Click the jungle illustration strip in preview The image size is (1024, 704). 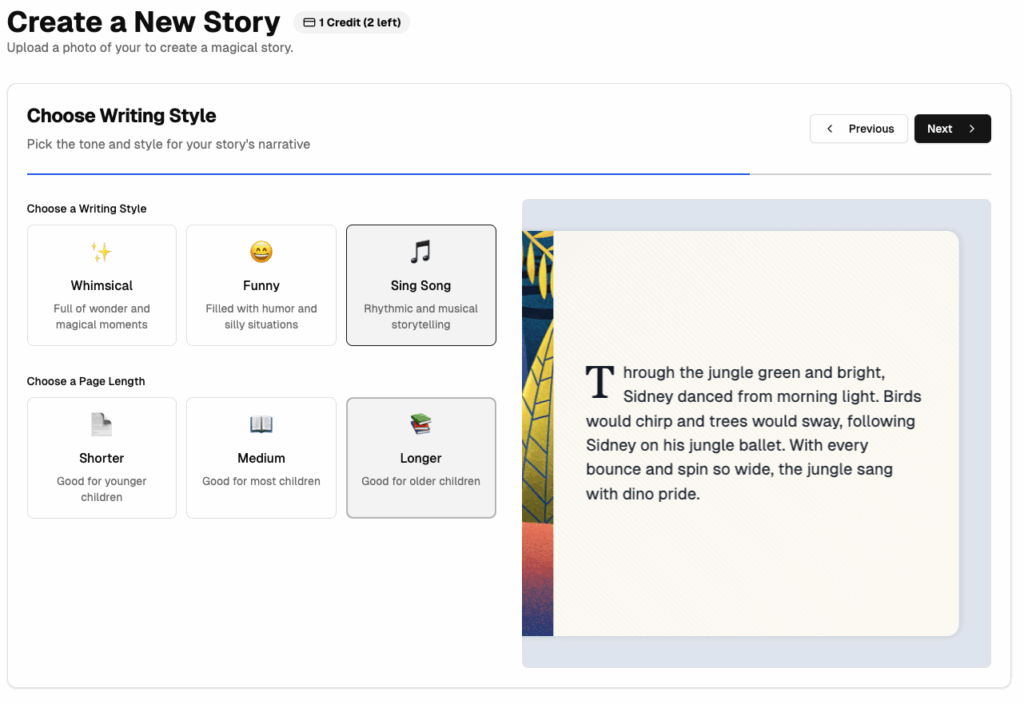tap(537, 433)
